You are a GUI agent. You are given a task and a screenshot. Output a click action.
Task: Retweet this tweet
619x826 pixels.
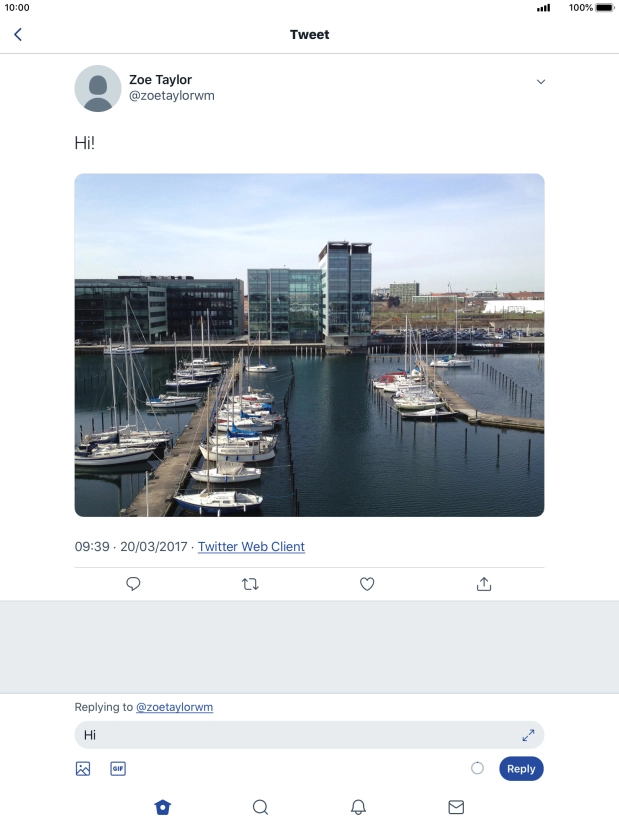point(250,584)
